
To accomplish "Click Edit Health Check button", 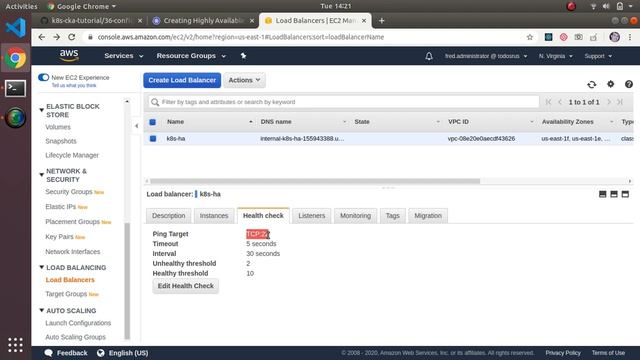I will click(x=186, y=286).
